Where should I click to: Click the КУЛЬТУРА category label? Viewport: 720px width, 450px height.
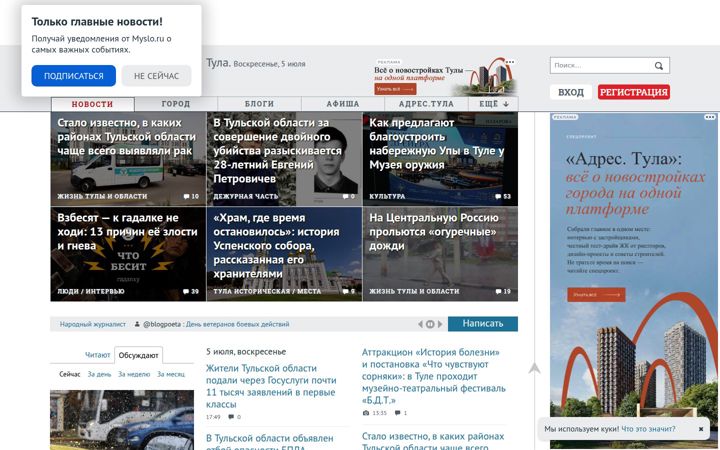tap(387, 196)
